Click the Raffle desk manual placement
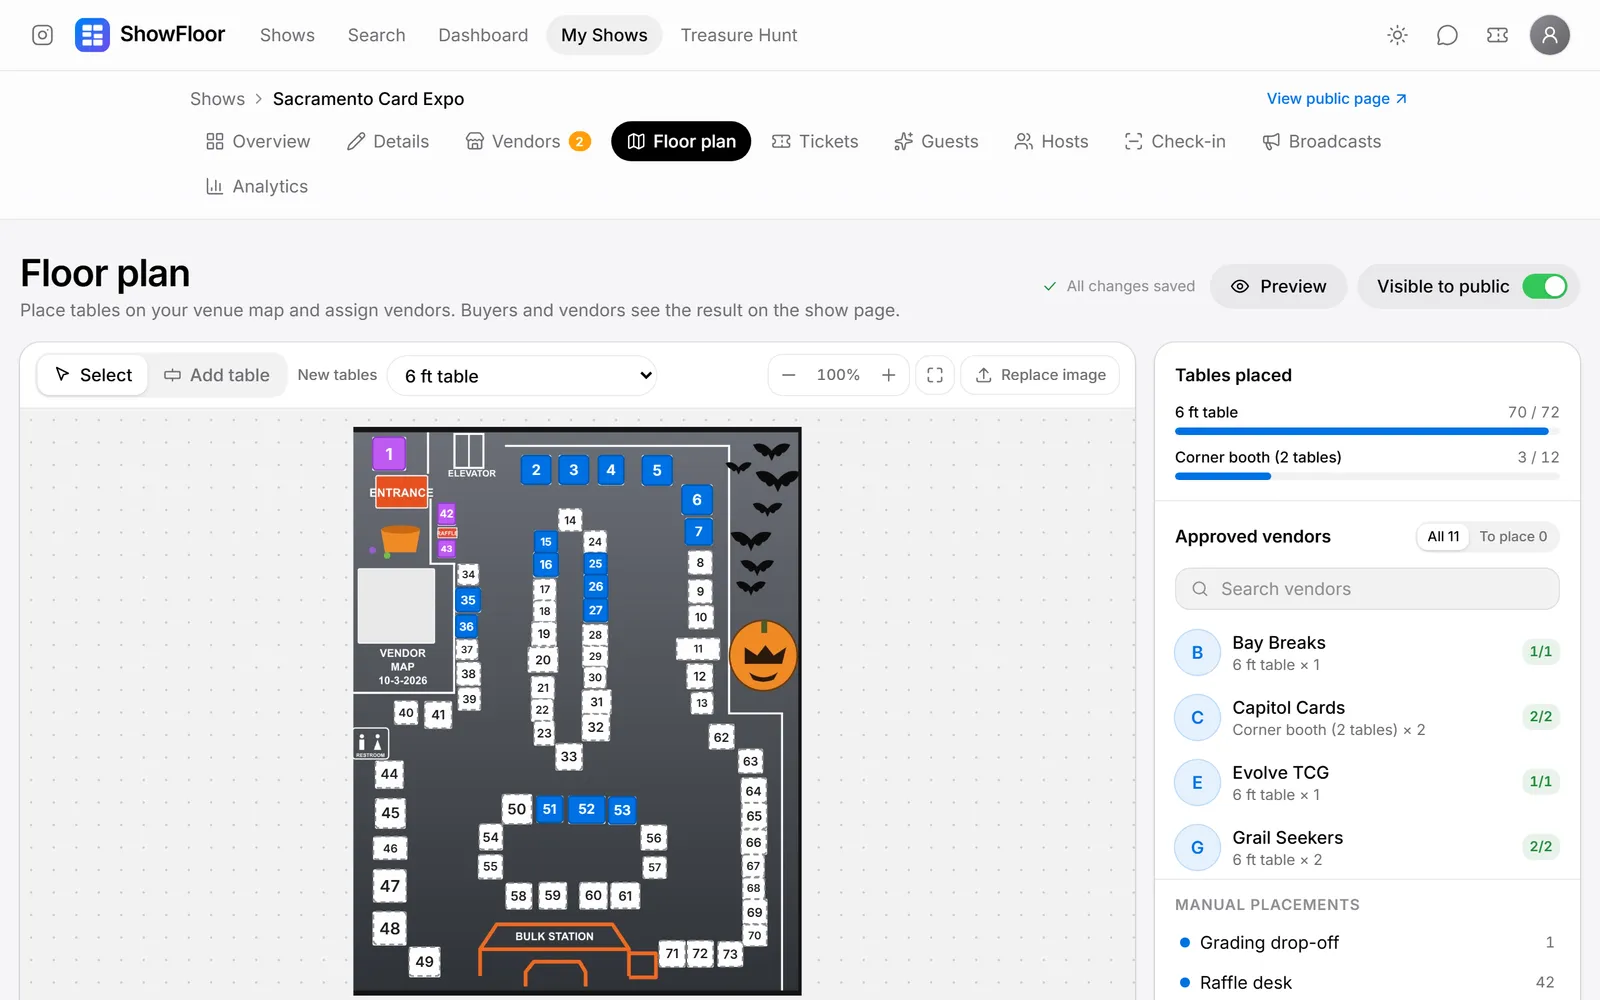Image resolution: width=1600 pixels, height=1000 pixels. coord(1367,983)
